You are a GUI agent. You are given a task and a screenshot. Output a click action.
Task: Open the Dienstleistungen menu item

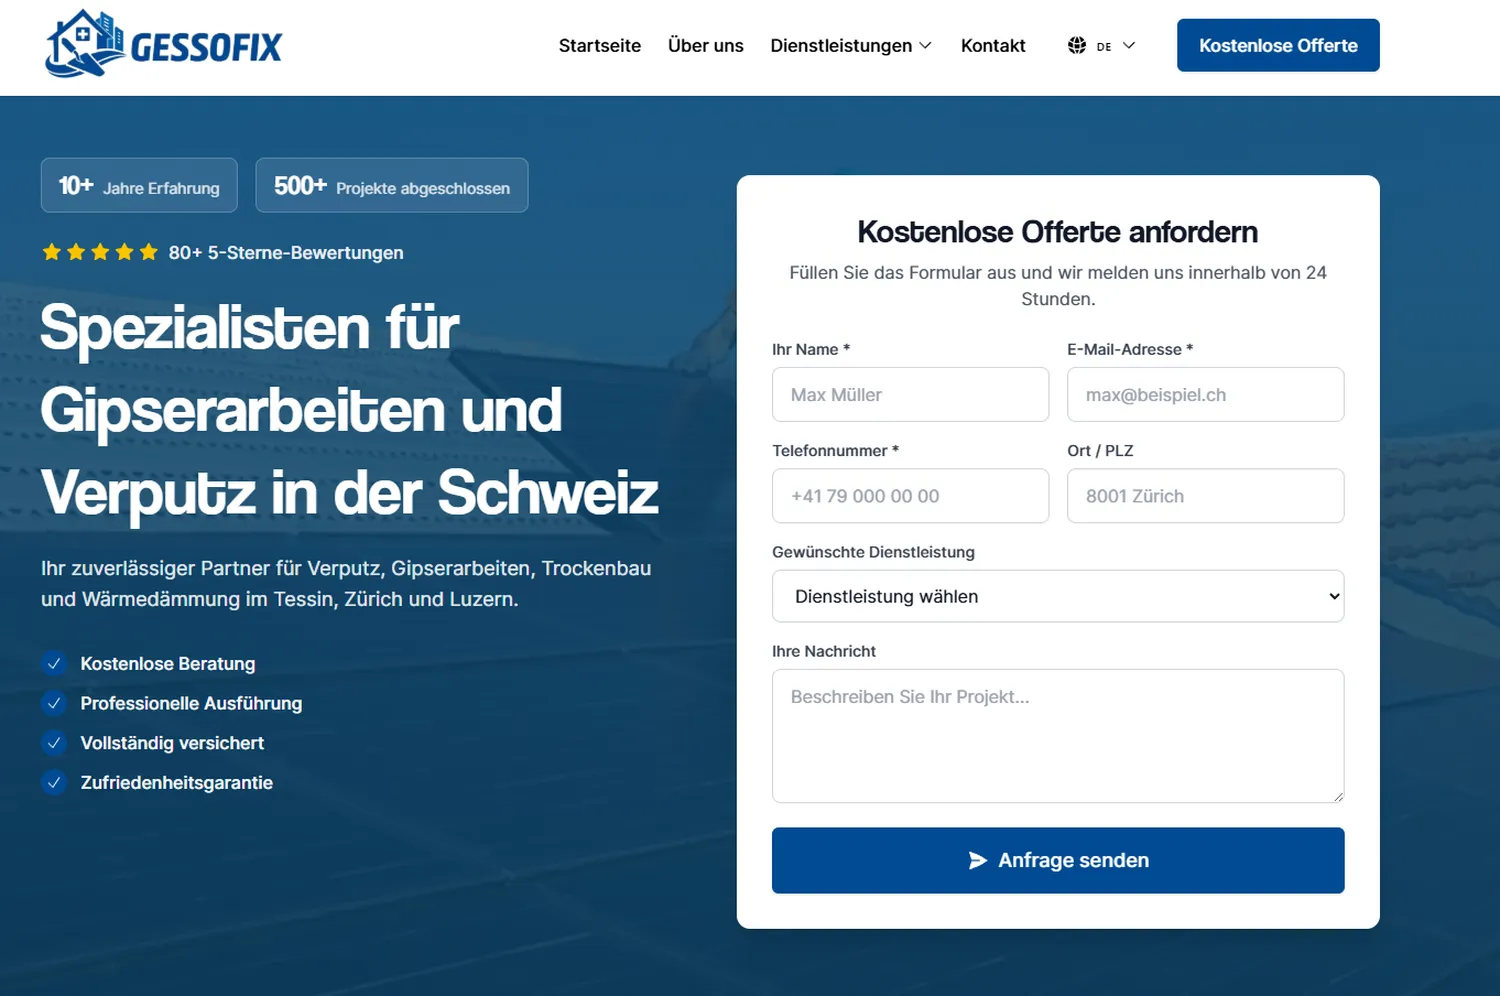point(841,46)
